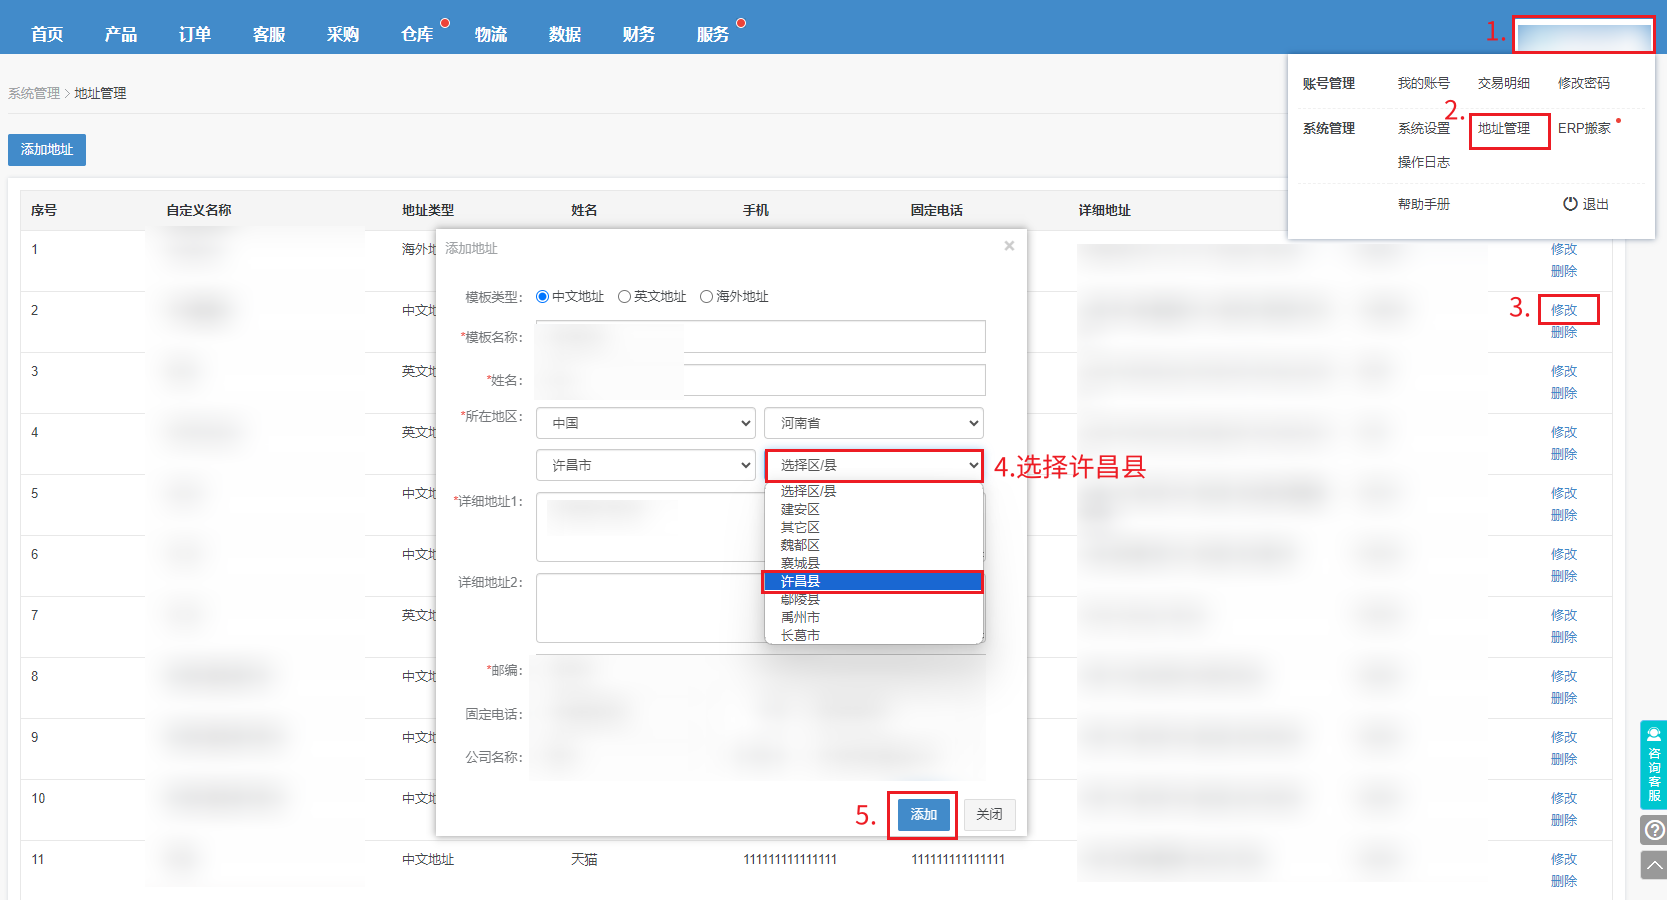Click the back-to-top arrow icon
This screenshot has width=1667, height=900.
pyautogui.click(x=1654, y=865)
